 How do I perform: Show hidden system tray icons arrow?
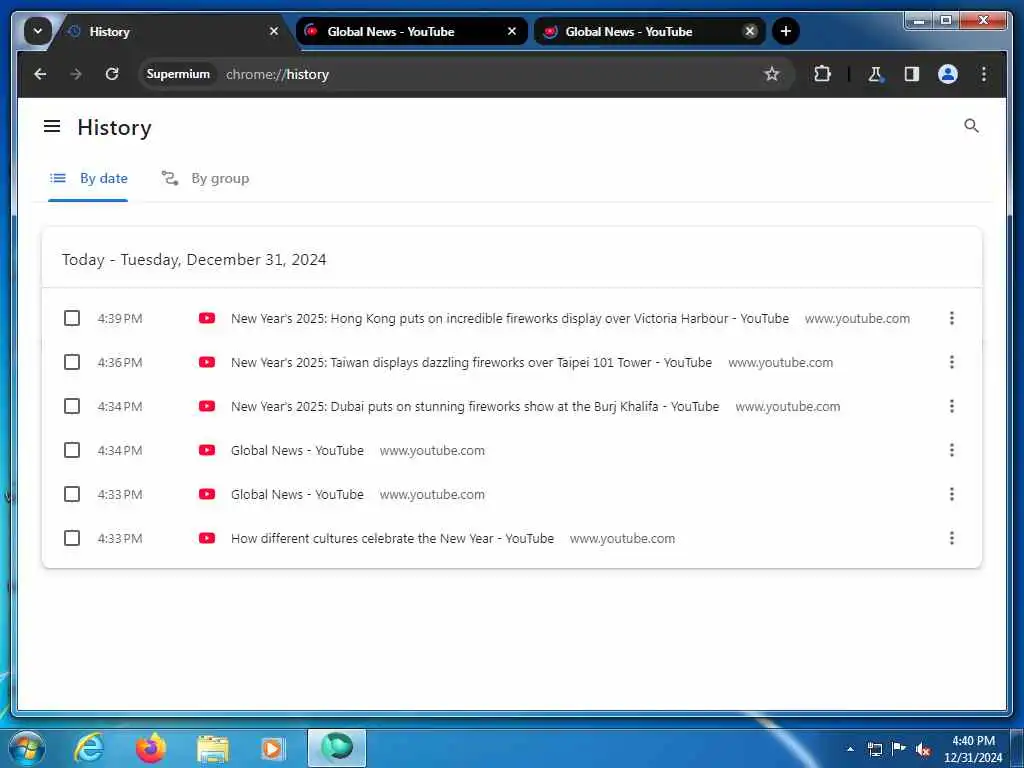click(850, 749)
